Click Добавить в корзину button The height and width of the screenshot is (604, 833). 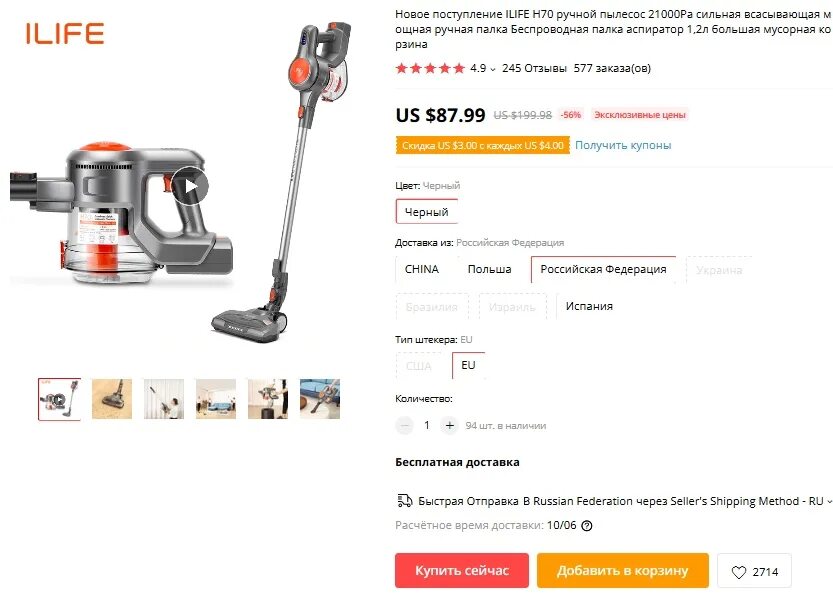pyautogui.click(x=623, y=571)
